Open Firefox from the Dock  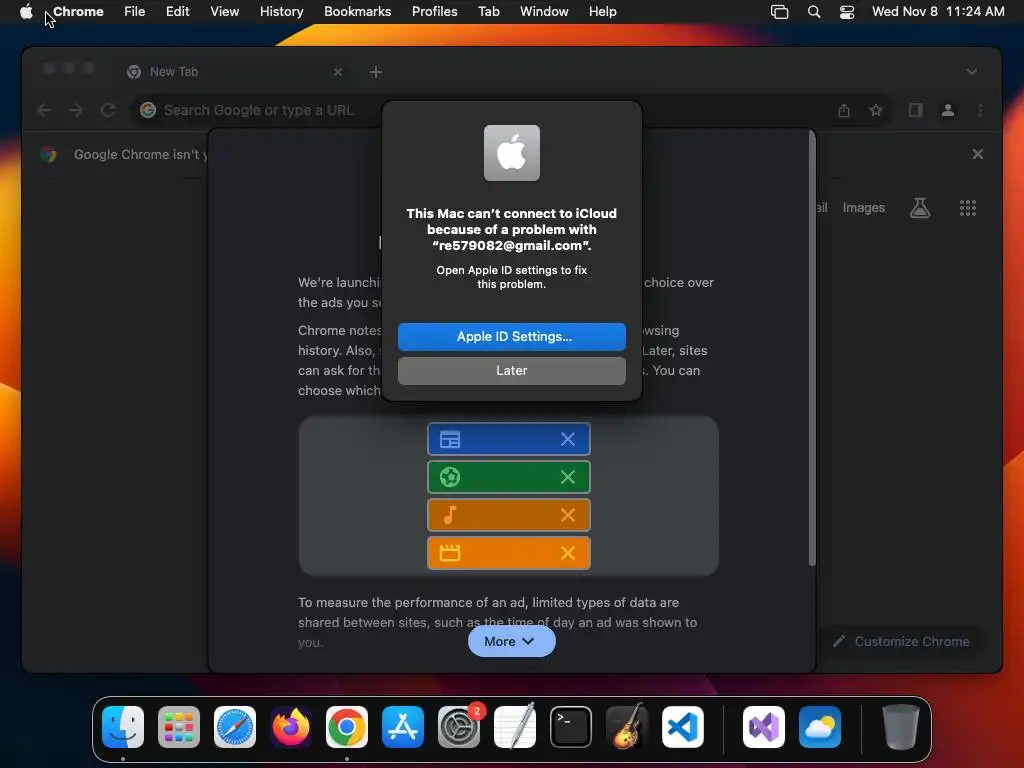291,727
